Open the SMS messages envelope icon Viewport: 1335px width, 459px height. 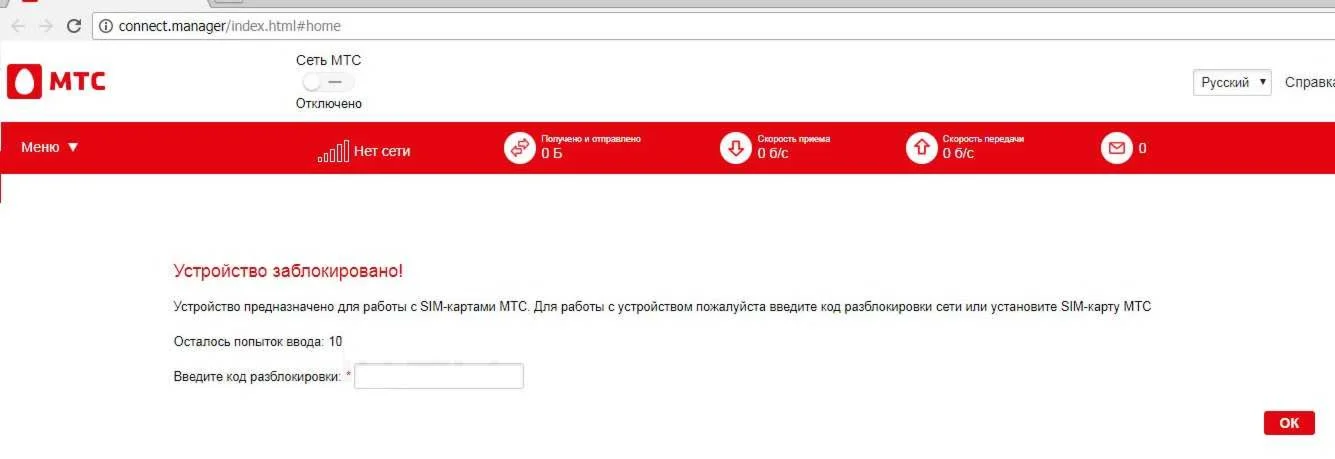click(1116, 148)
